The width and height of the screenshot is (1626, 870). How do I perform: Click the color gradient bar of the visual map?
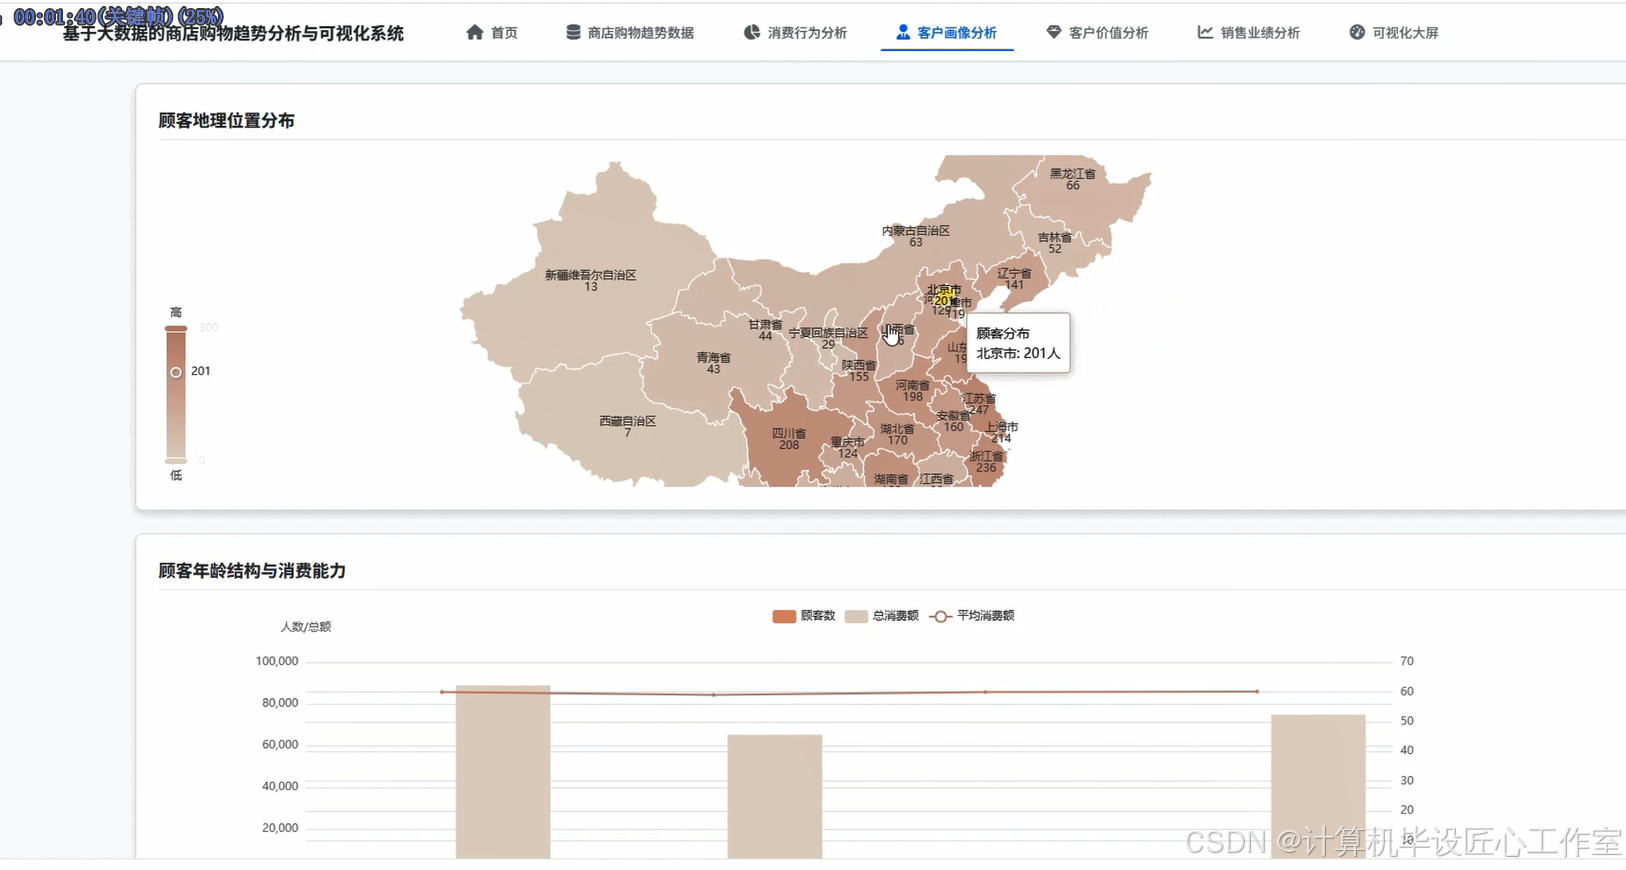pyautogui.click(x=176, y=394)
